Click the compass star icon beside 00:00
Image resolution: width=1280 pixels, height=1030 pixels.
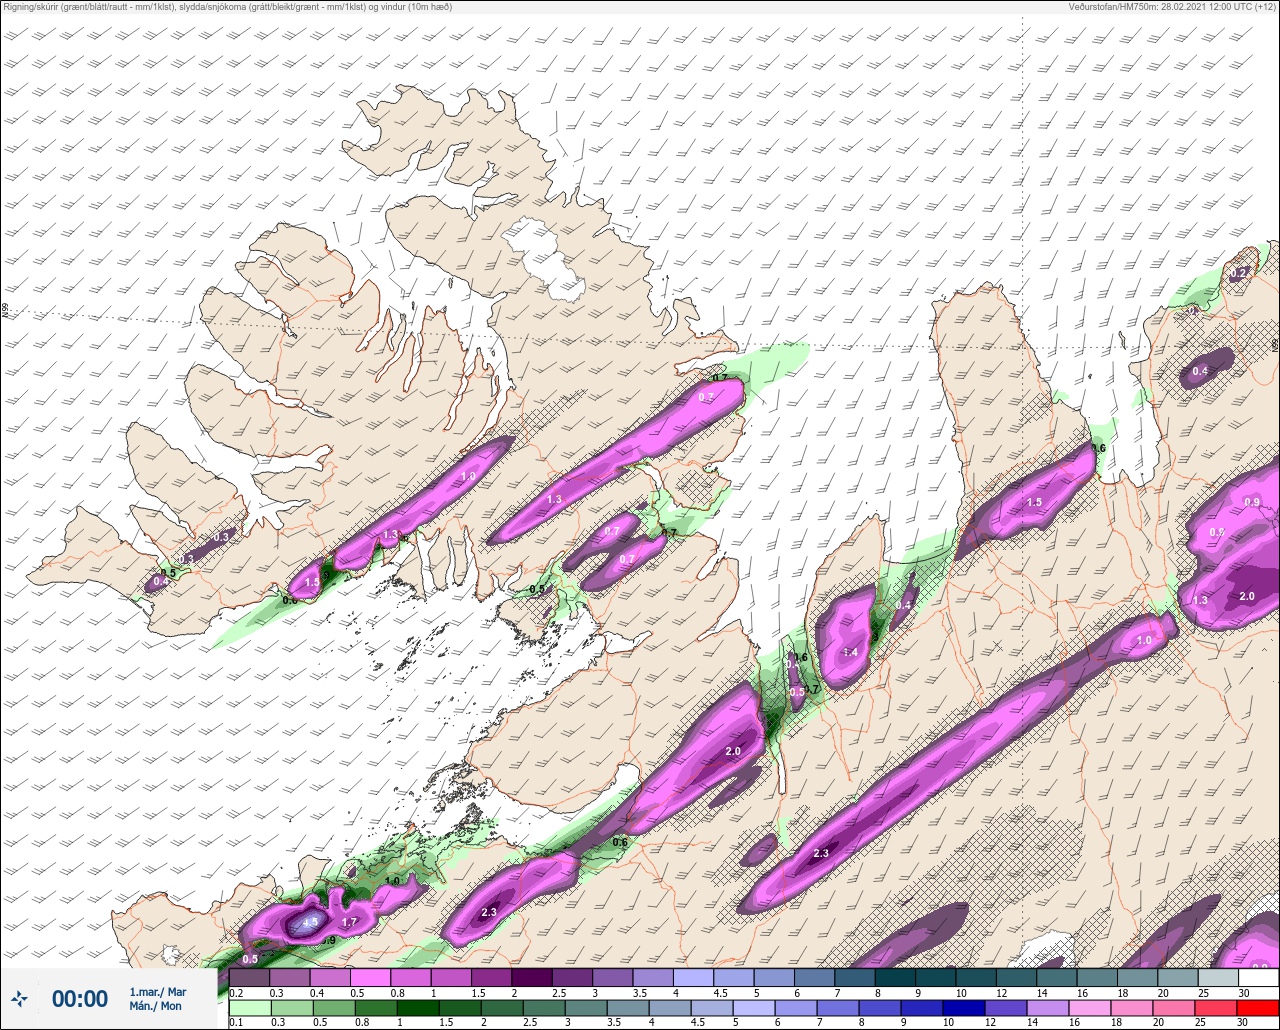coord(20,998)
